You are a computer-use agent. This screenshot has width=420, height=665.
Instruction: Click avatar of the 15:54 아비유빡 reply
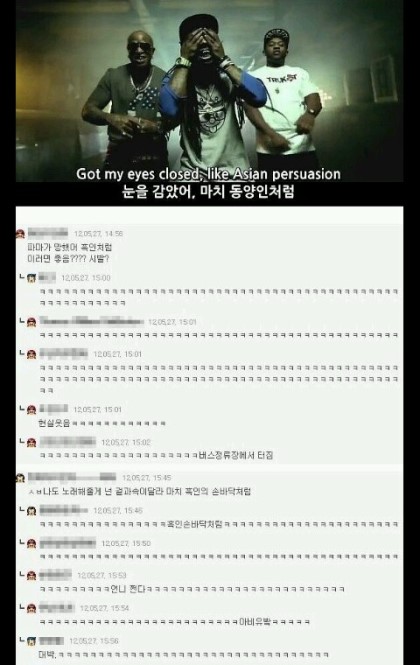point(31,609)
